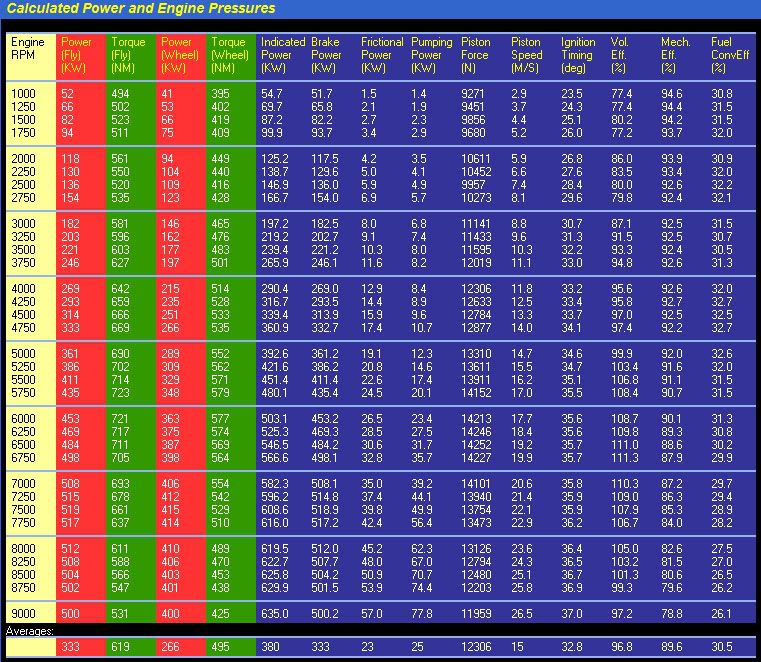Image resolution: width=761 pixels, height=662 pixels.
Task: Click the red Power (Fly) column header
Action: pyautogui.click(x=76, y=55)
